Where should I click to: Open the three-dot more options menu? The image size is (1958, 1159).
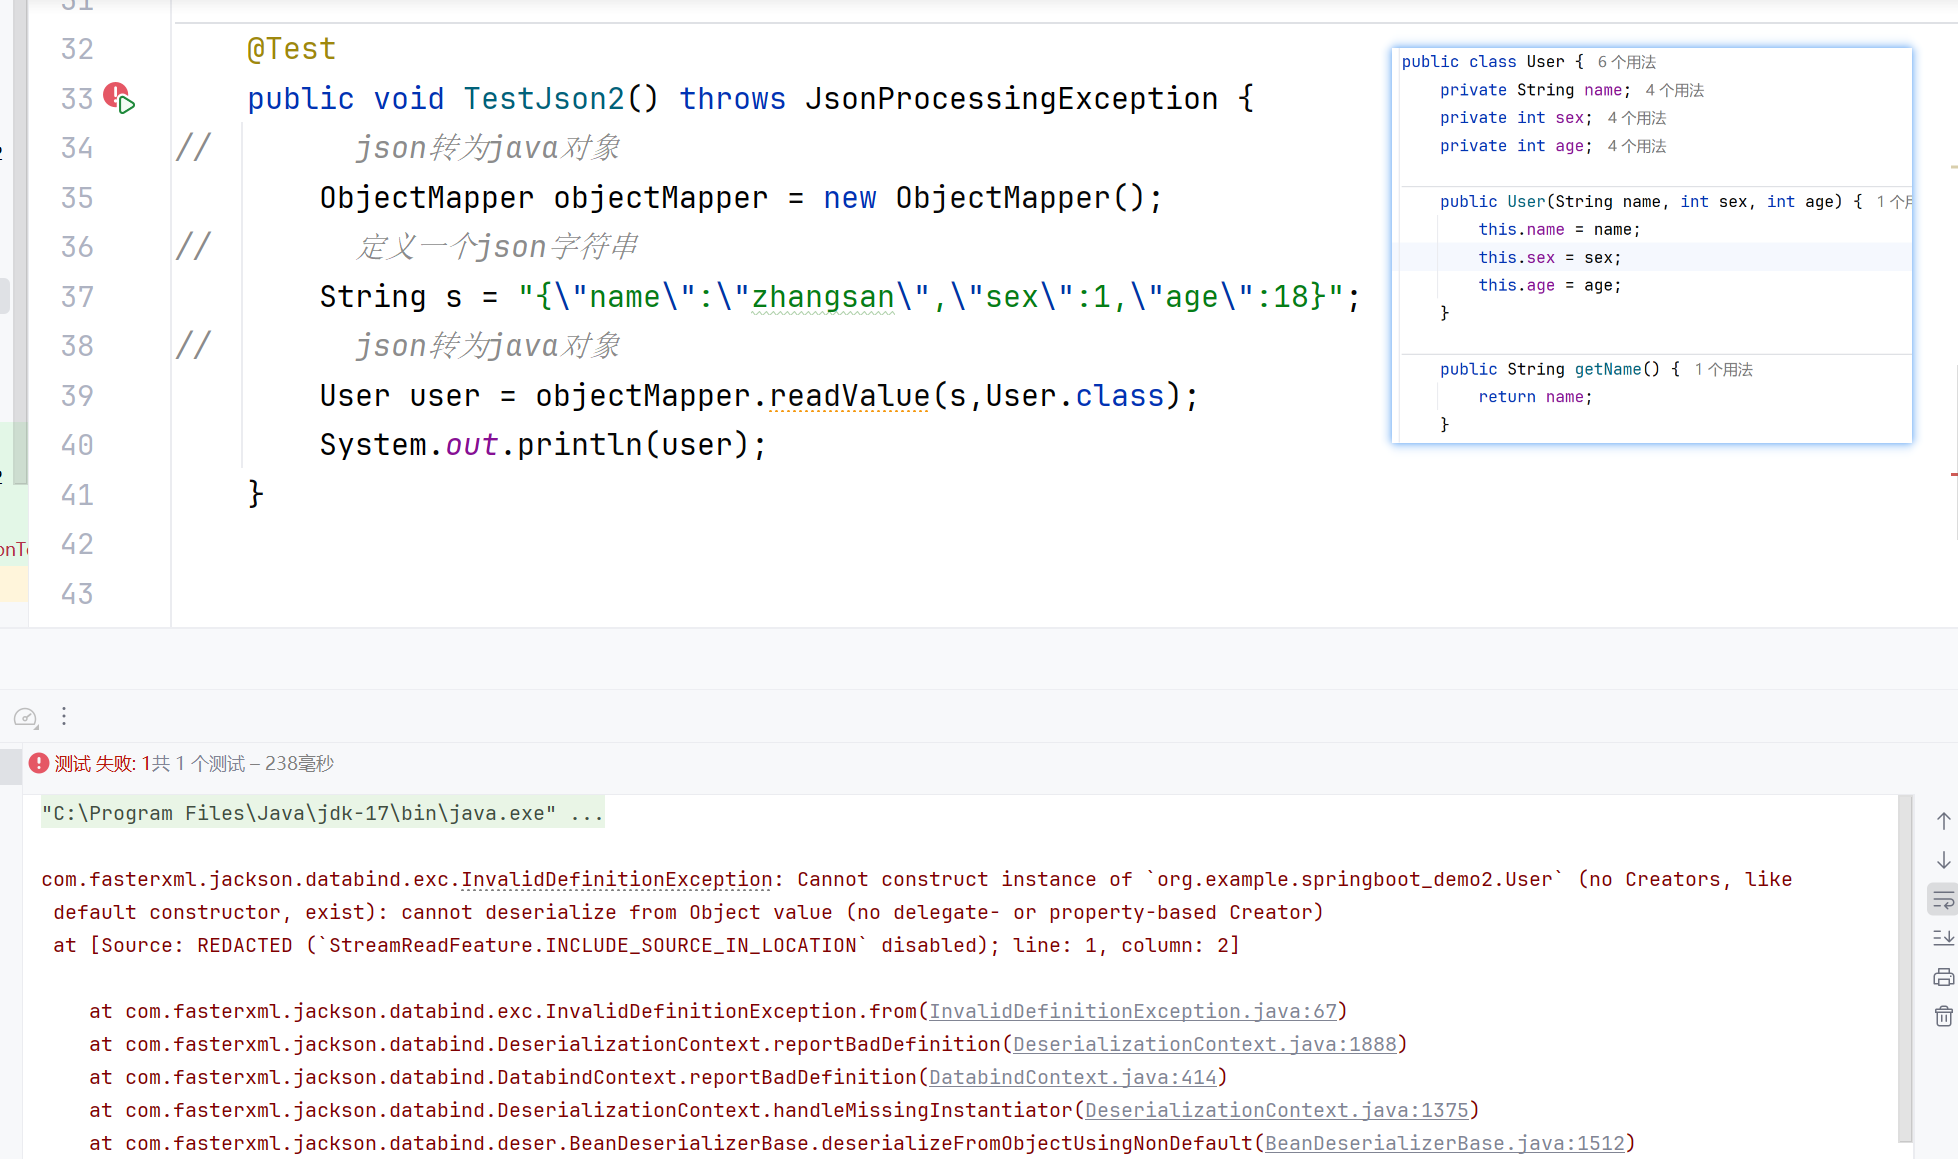[64, 716]
